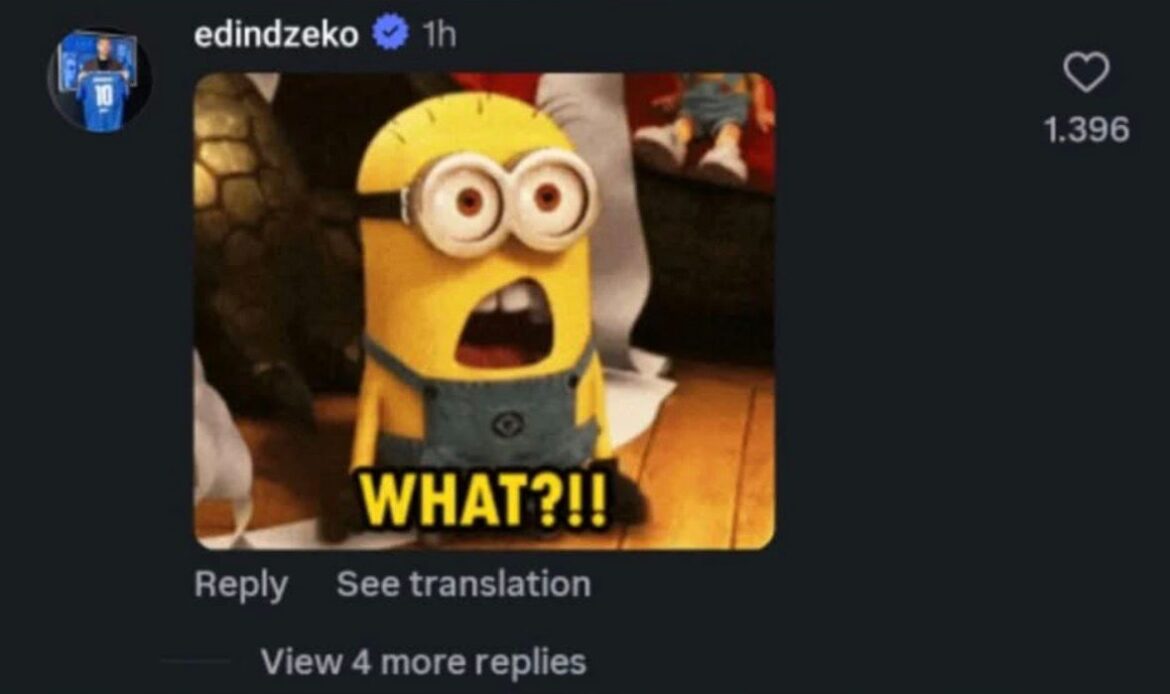
Task: Like the comment with the heart icon
Action: 1086,72
